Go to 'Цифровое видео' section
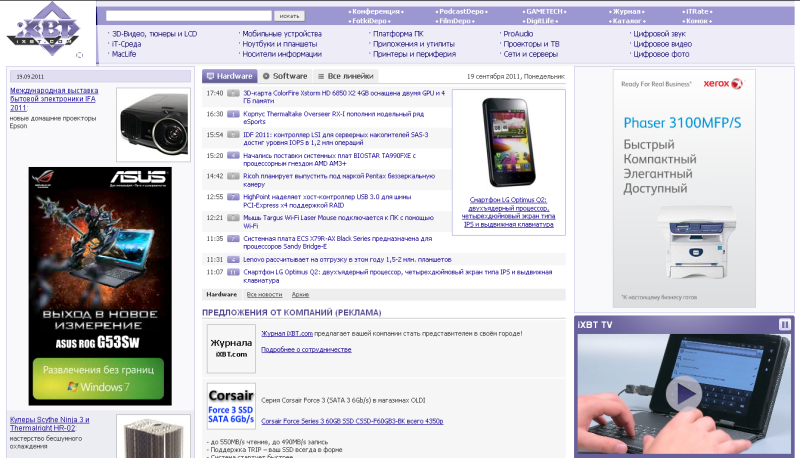Image resolution: width=800 pixels, height=458 pixels. [x=662, y=44]
